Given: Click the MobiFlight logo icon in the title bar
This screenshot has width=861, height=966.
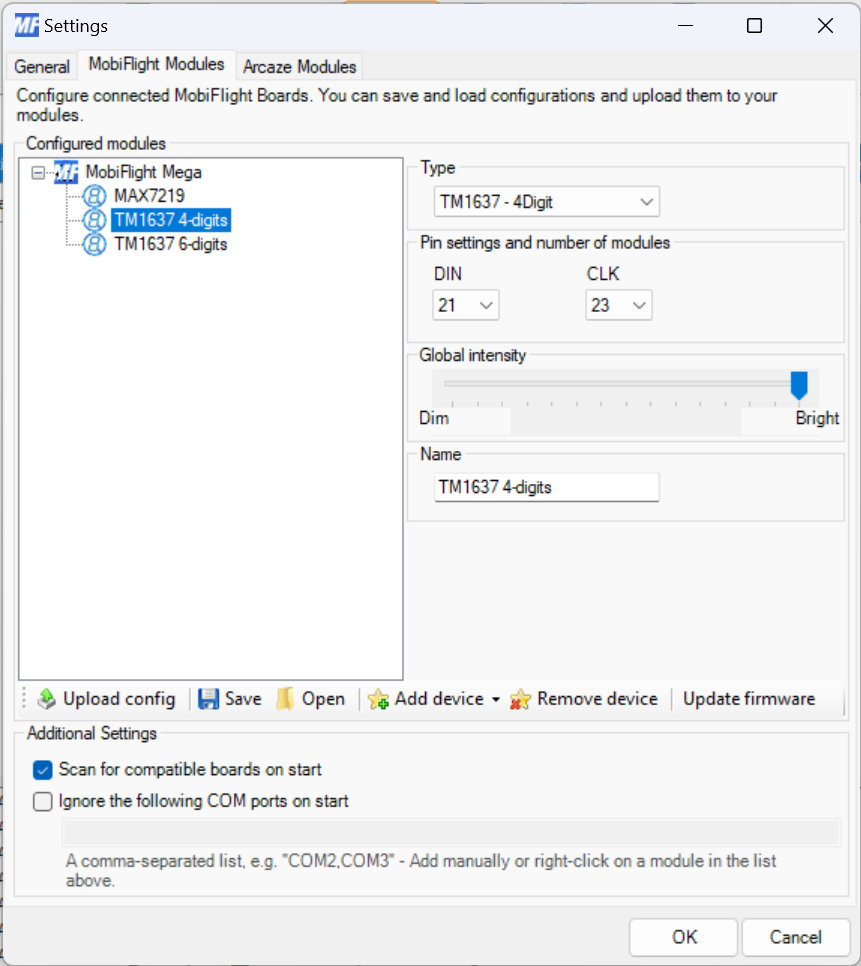Looking at the screenshot, I should [x=26, y=25].
